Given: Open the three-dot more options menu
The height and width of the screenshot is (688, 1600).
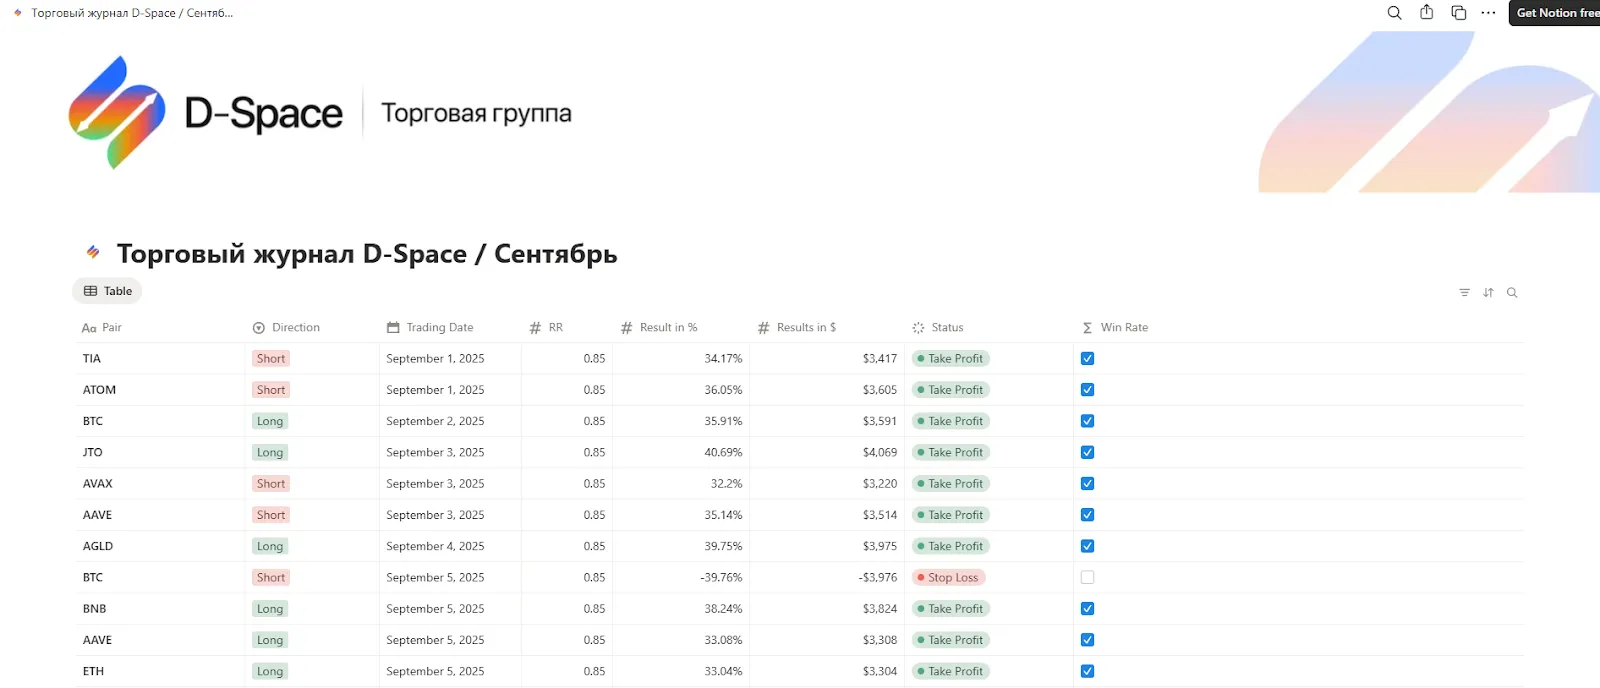Looking at the screenshot, I should (1489, 13).
